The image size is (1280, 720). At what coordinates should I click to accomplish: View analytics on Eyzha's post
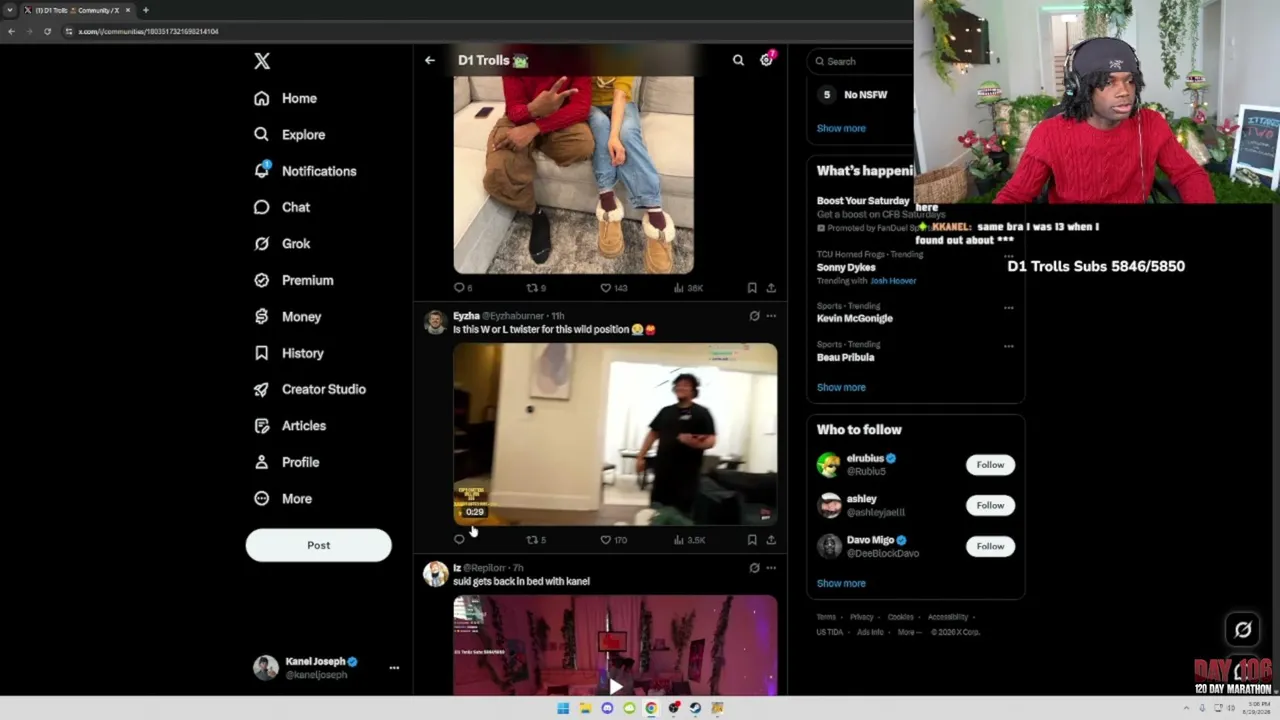(x=690, y=540)
